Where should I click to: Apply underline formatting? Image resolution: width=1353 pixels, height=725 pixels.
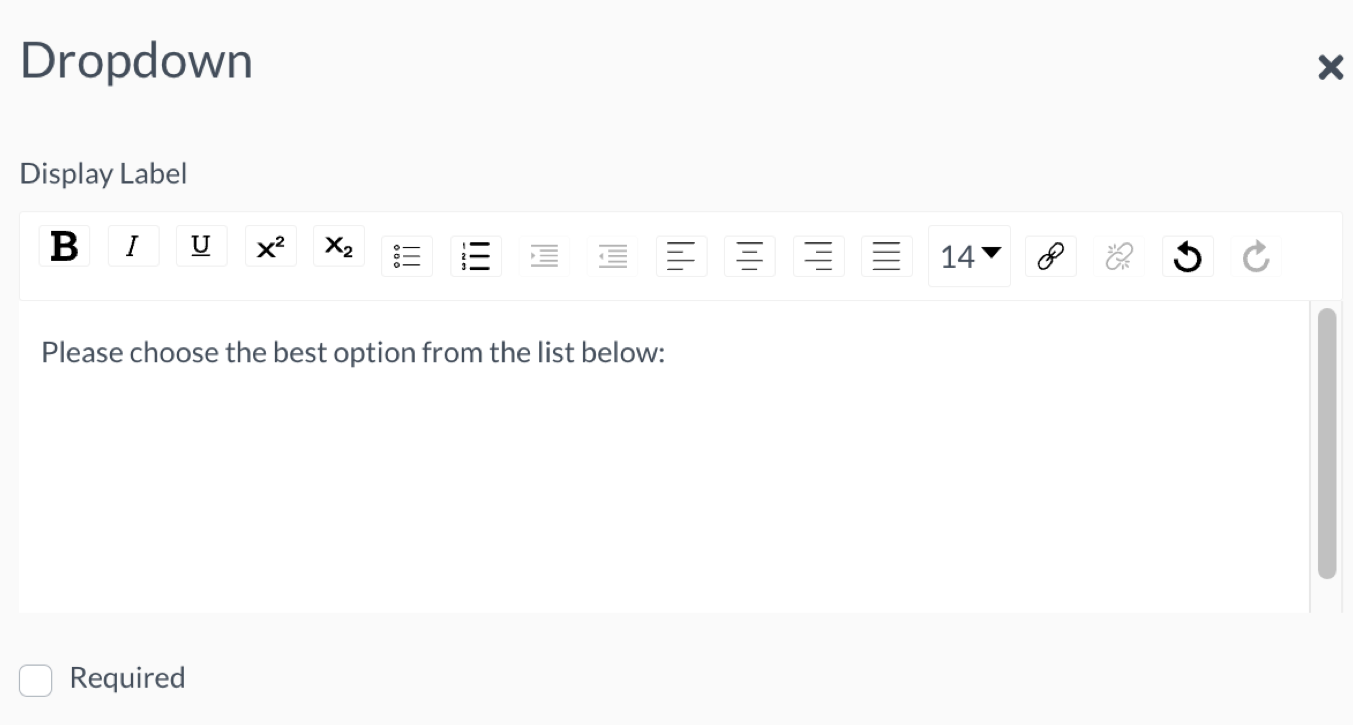(x=201, y=246)
